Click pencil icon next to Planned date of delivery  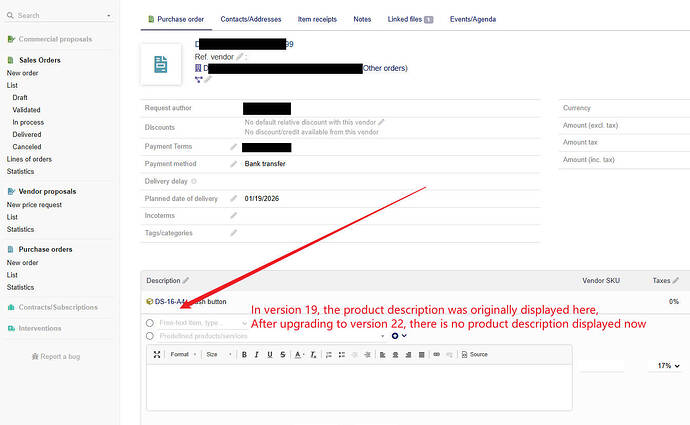[233, 198]
